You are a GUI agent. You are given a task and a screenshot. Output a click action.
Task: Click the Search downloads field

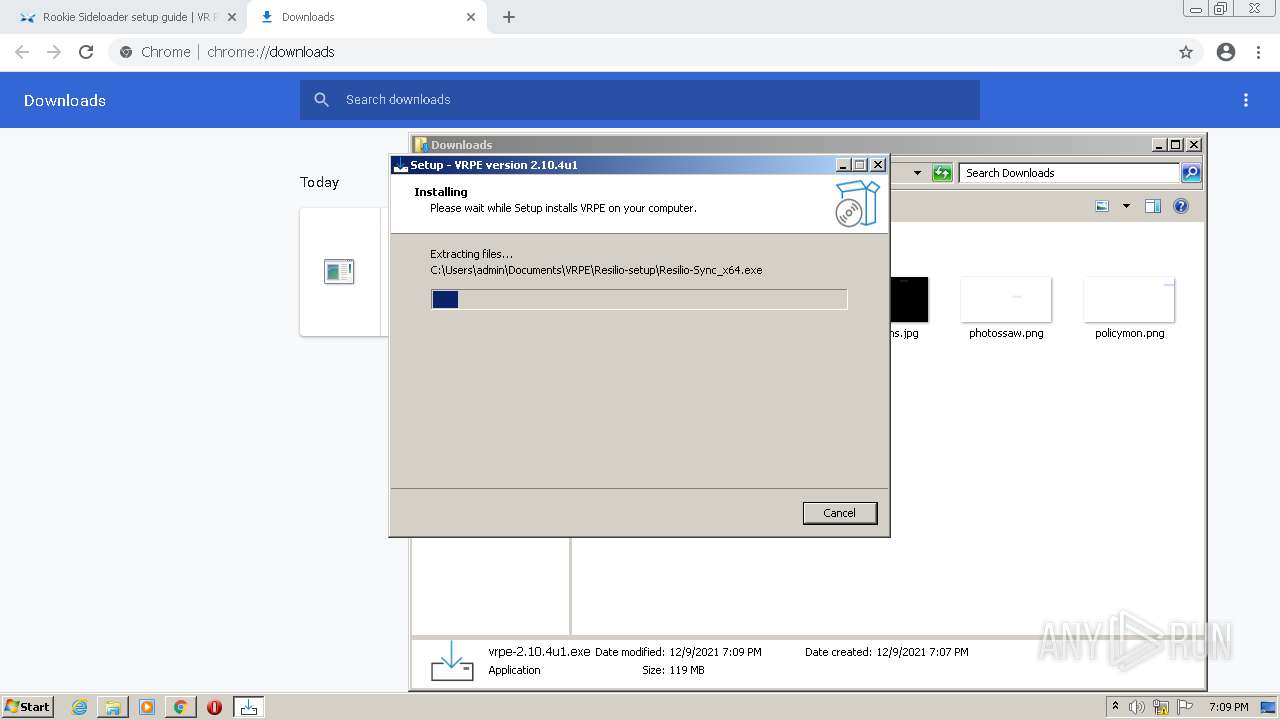pos(640,100)
